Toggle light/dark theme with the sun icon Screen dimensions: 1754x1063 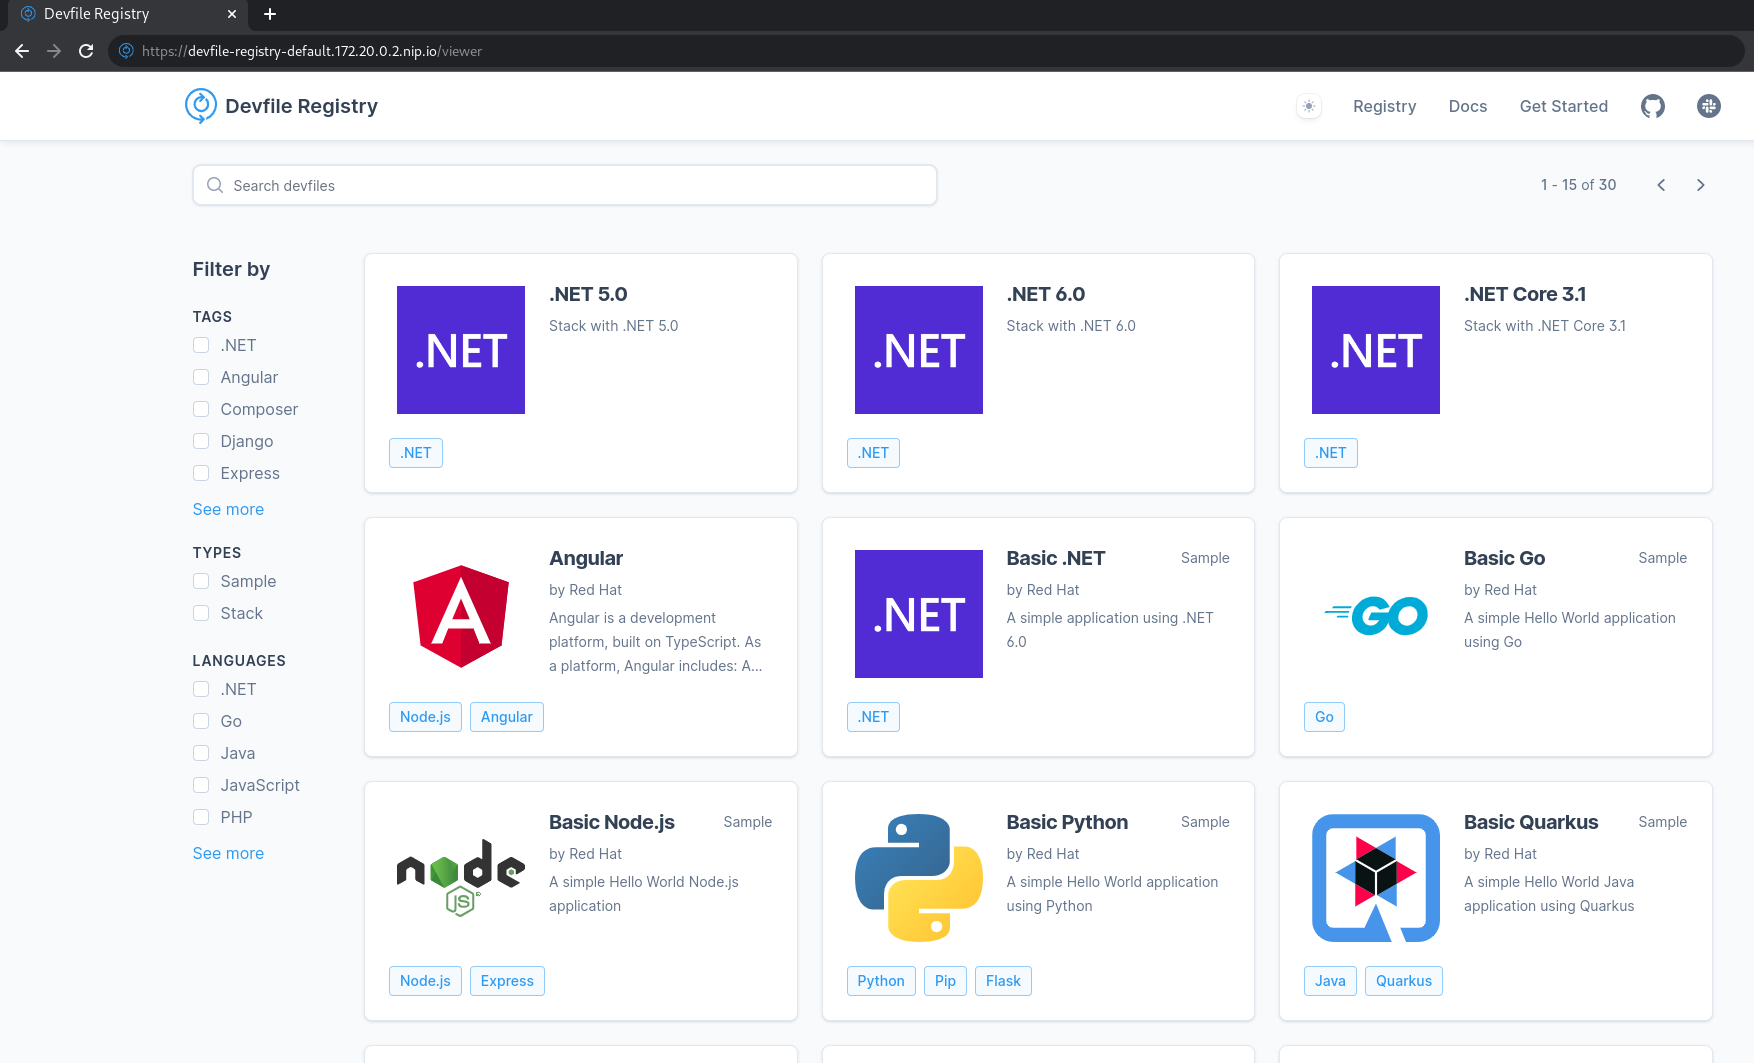(1308, 105)
